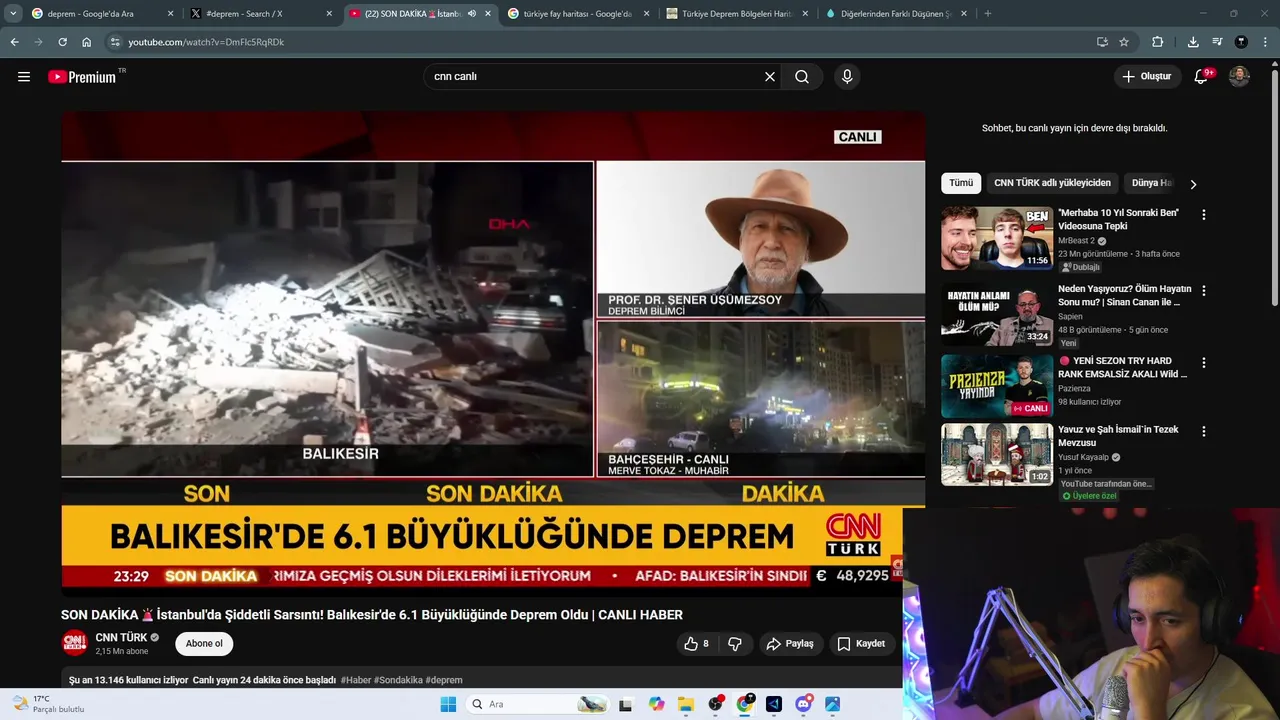Open the YouTube hamburger guide menu

tap(24, 77)
